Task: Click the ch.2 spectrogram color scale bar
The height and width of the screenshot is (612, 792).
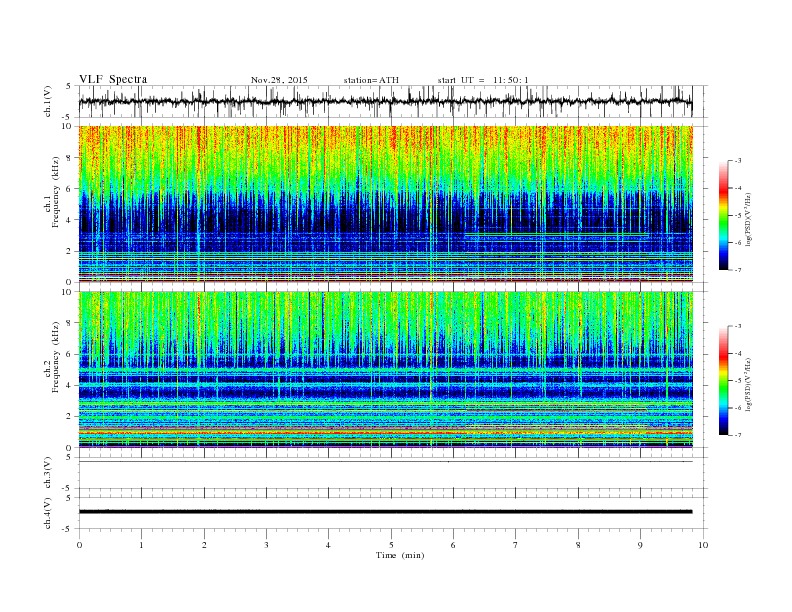Action: [723, 380]
